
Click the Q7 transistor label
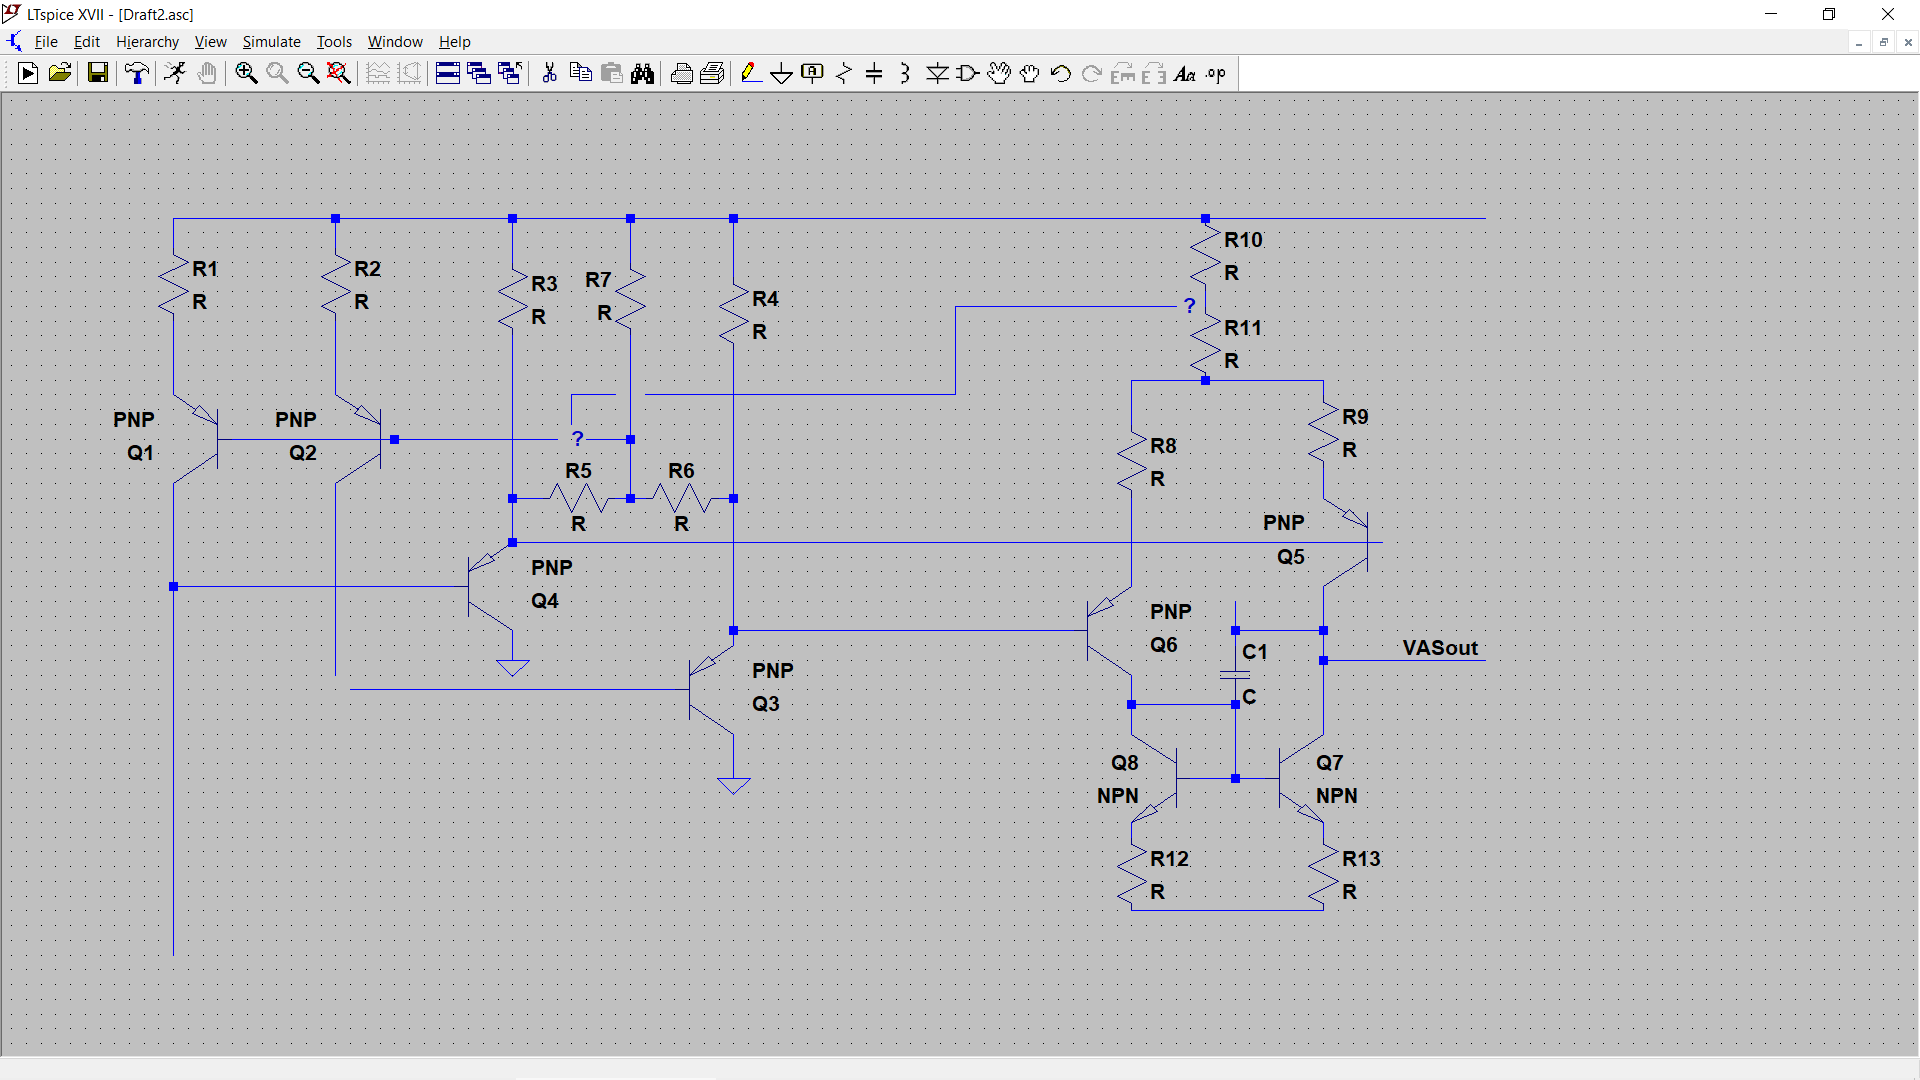pos(1329,763)
